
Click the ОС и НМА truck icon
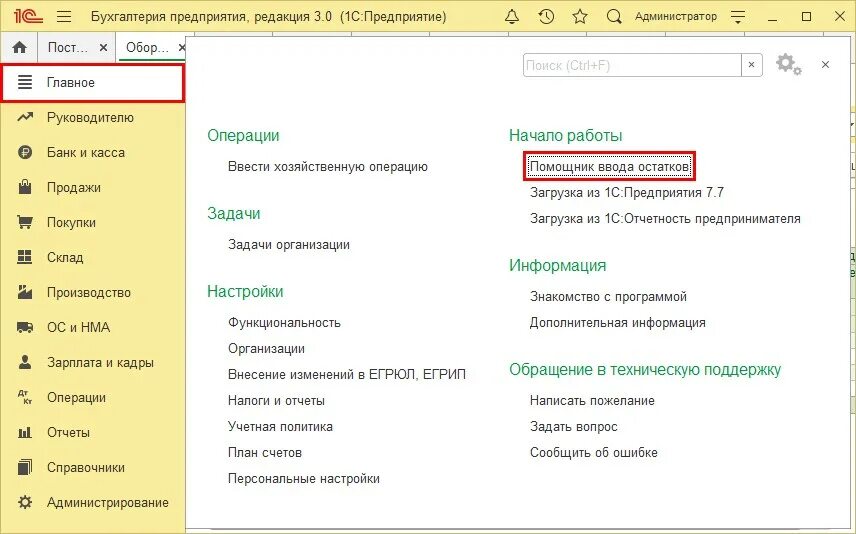(x=25, y=327)
